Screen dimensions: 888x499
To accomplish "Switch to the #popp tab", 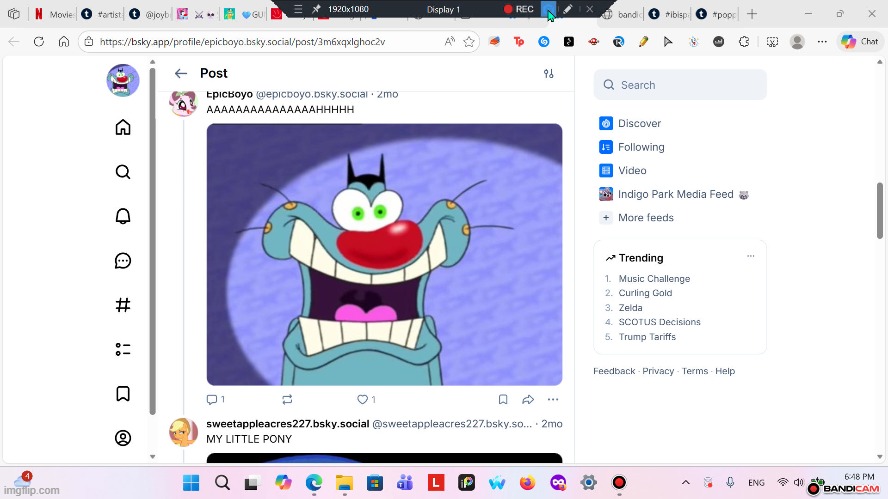I will point(716,14).
